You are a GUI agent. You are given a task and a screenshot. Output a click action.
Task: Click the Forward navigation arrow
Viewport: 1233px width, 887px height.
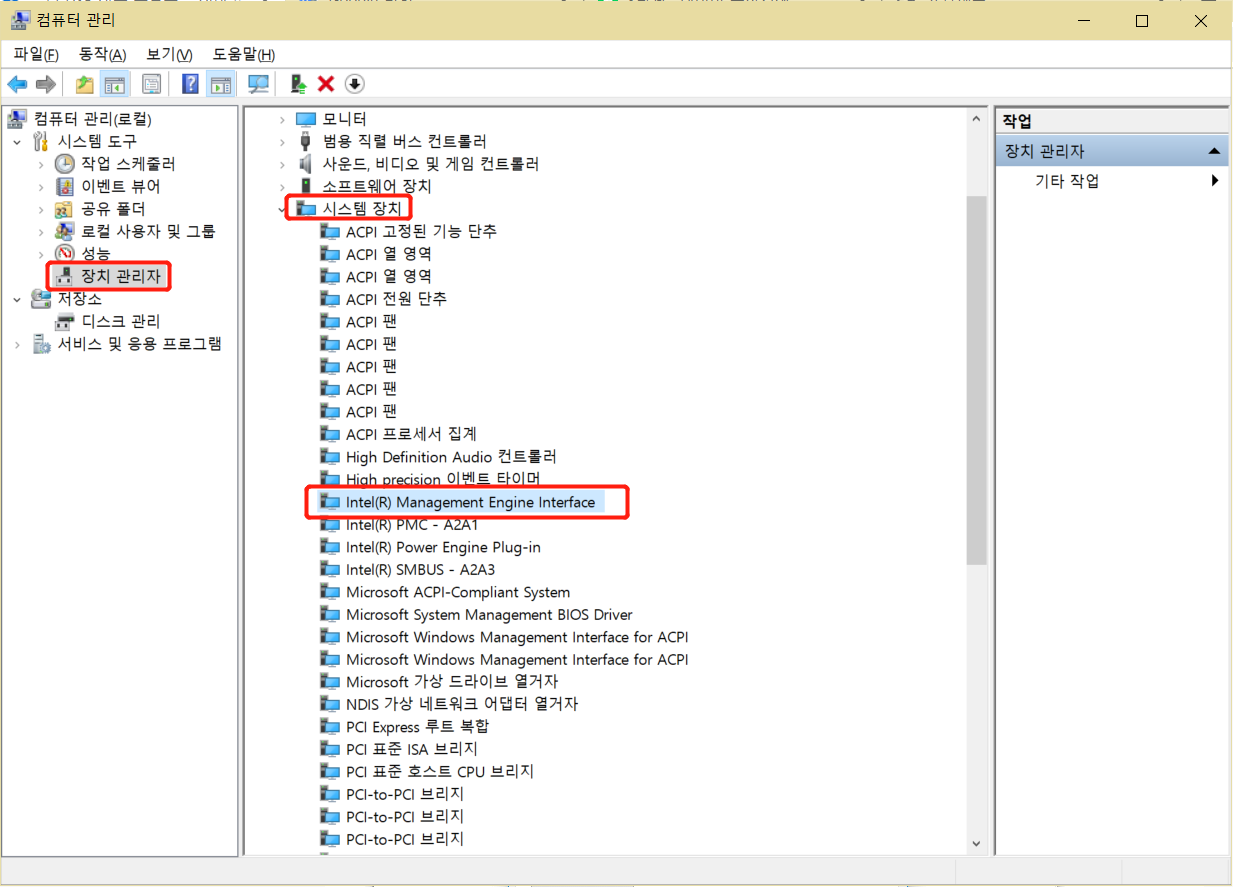tap(46, 84)
